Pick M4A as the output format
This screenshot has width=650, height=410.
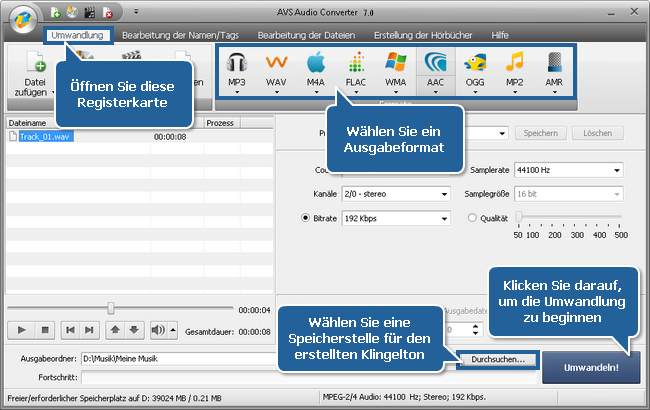316,68
